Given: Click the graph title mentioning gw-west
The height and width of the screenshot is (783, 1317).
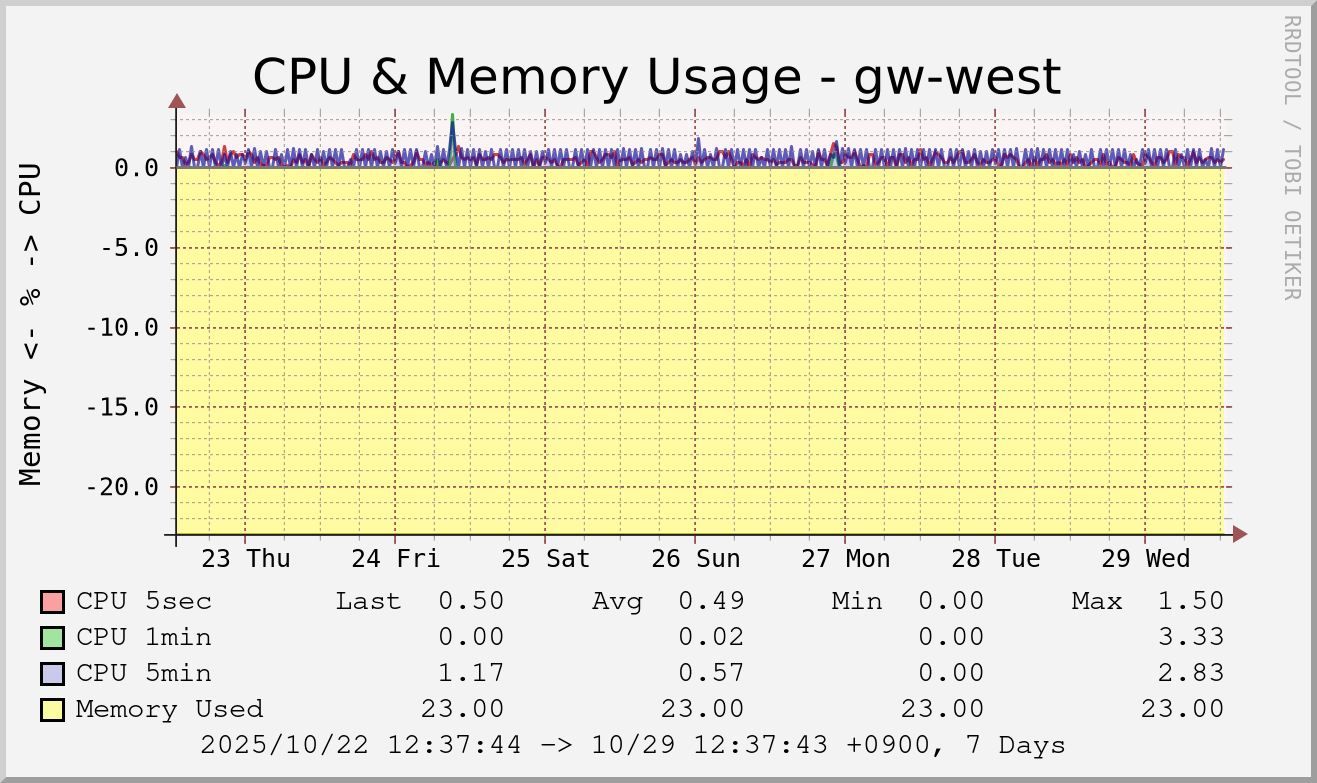Looking at the screenshot, I should coord(656,77).
